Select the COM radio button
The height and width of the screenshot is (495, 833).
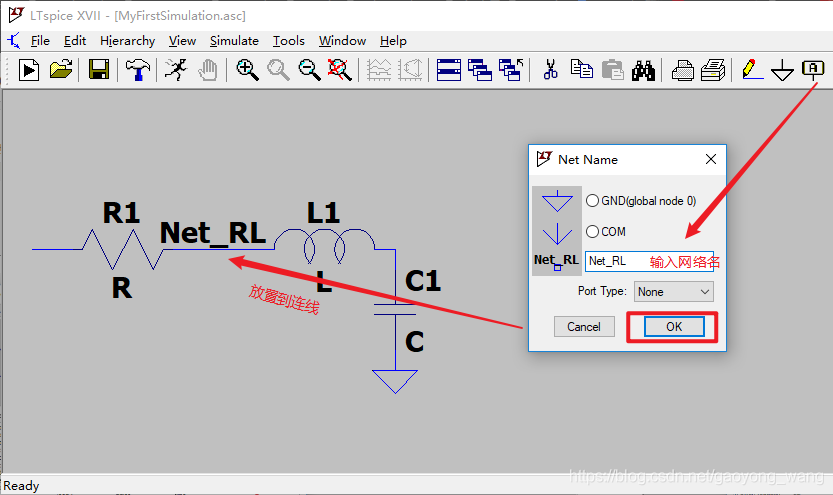tap(592, 231)
